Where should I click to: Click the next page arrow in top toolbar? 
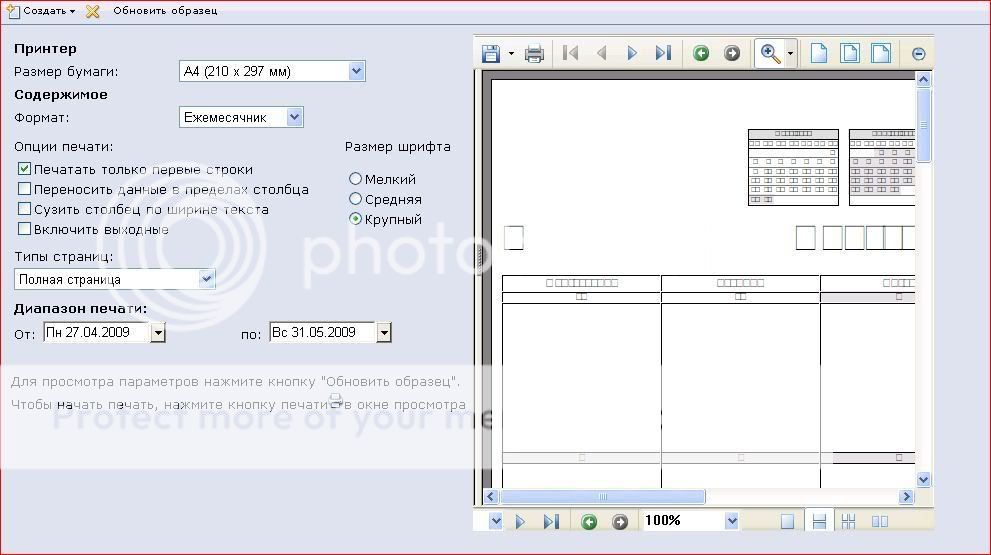pyautogui.click(x=632, y=54)
